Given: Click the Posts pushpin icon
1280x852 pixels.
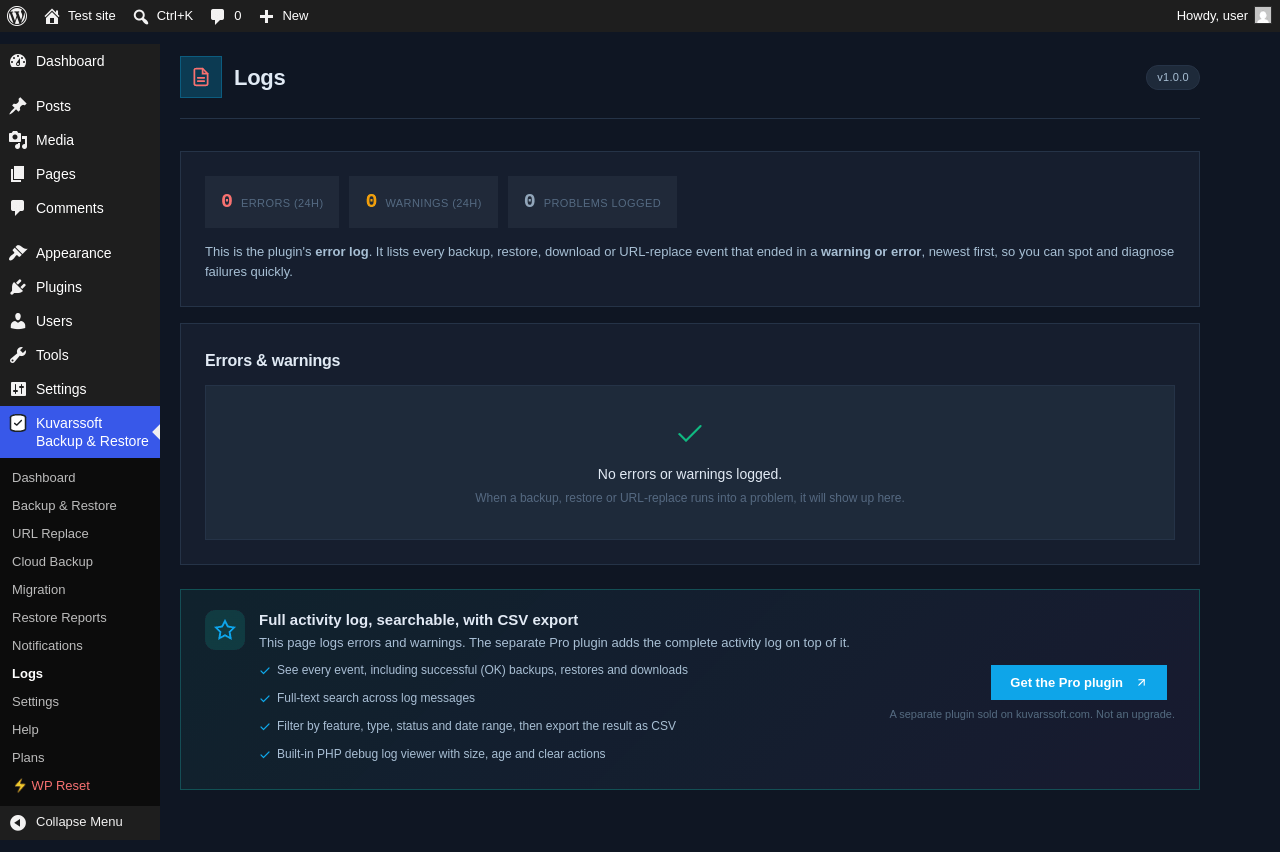Looking at the screenshot, I should tap(18, 106).
